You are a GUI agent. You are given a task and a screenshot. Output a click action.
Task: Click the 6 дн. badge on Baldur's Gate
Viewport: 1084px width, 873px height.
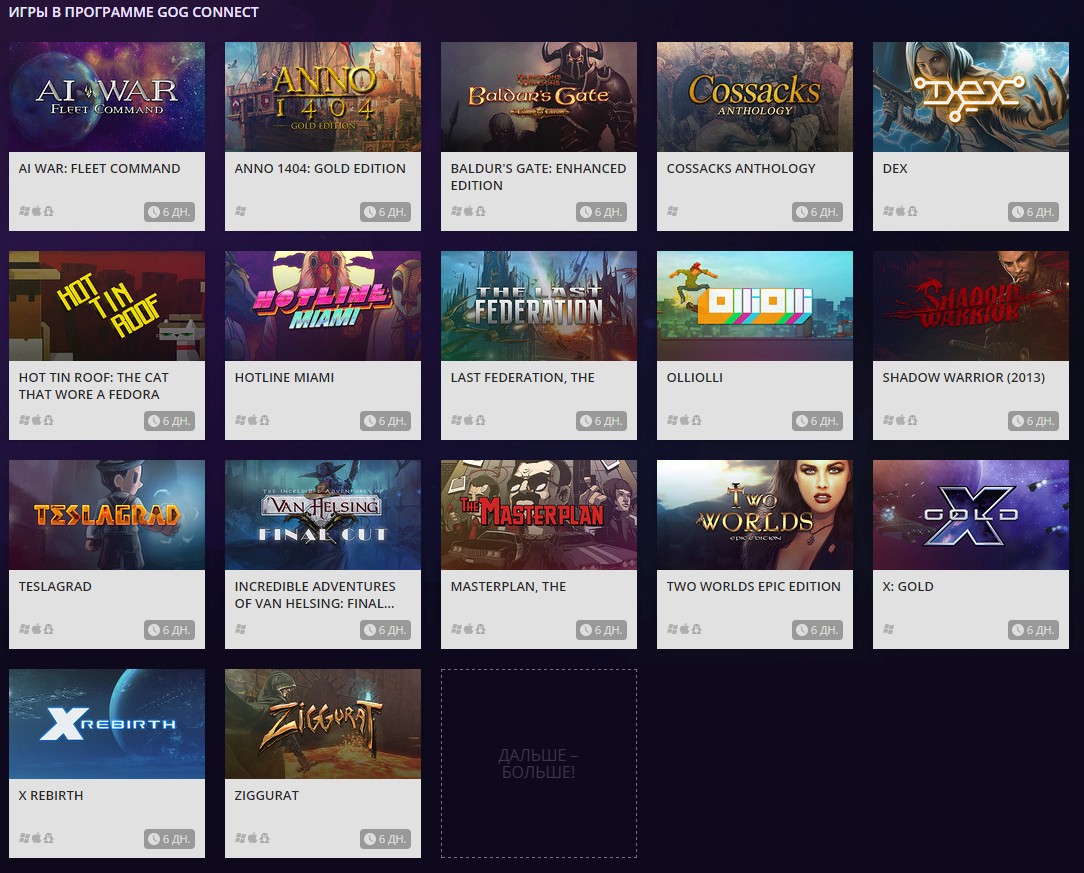(601, 212)
